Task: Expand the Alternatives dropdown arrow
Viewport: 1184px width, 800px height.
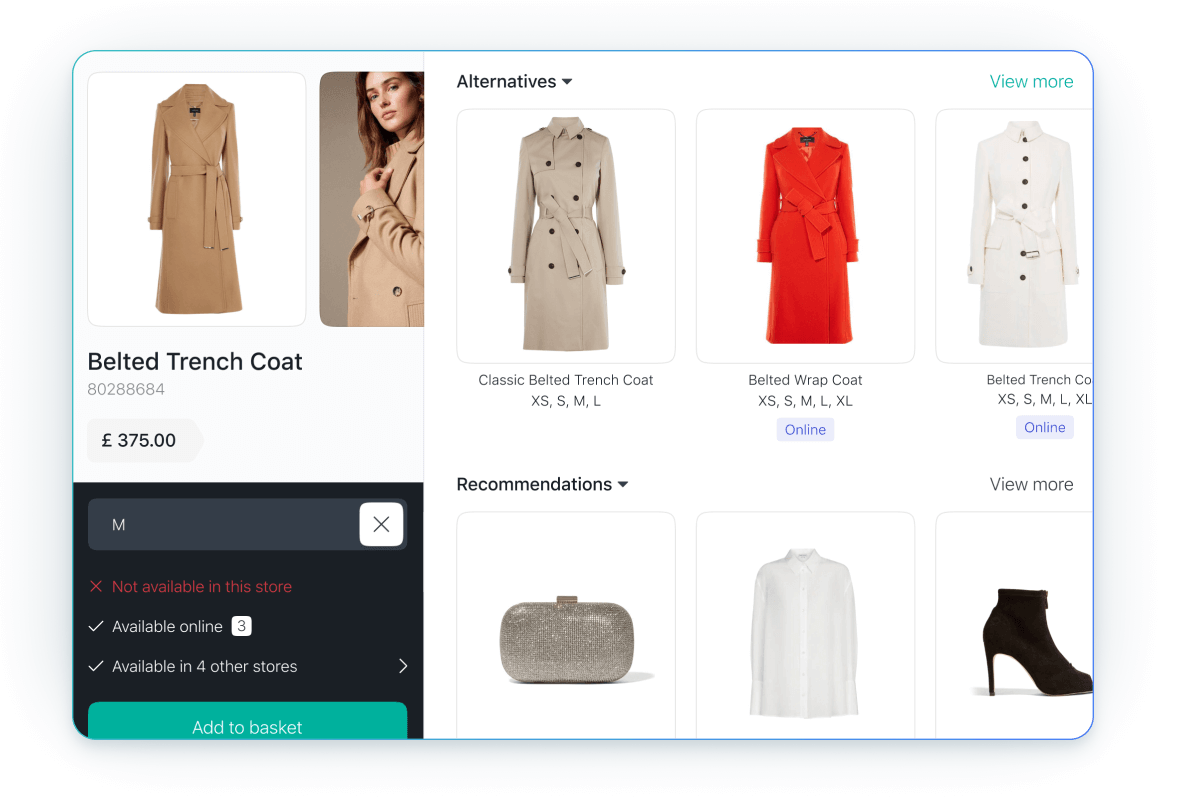Action: coord(567,82)
